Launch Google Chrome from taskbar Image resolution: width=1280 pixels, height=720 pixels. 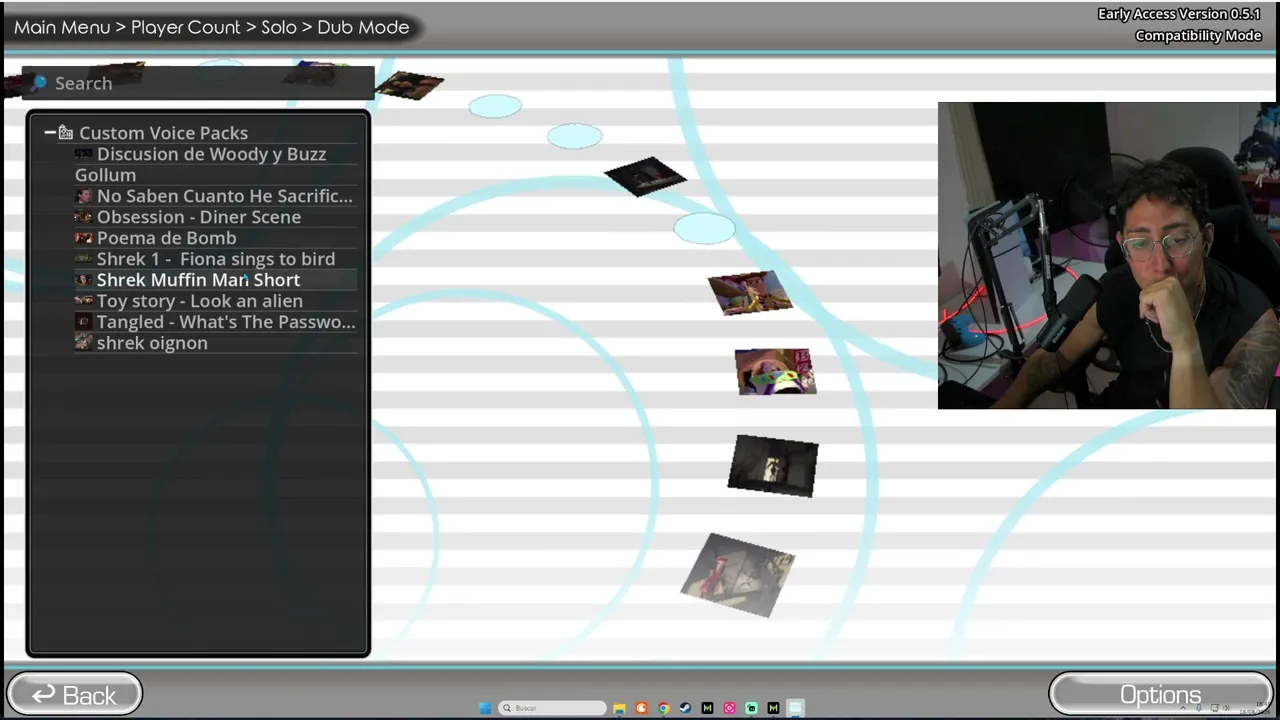[x=663, y=708]
